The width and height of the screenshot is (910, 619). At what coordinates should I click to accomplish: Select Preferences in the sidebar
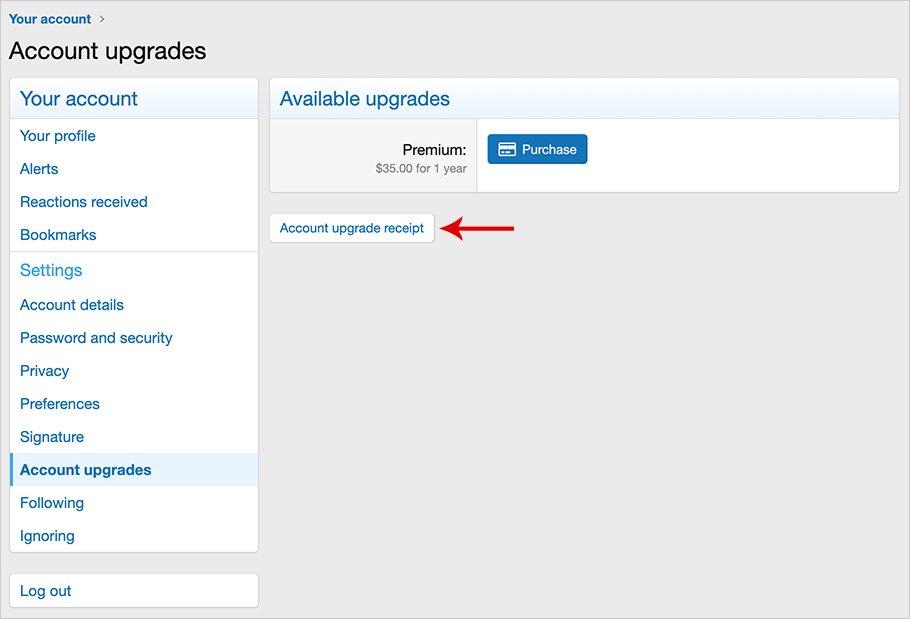click(60, 404)
